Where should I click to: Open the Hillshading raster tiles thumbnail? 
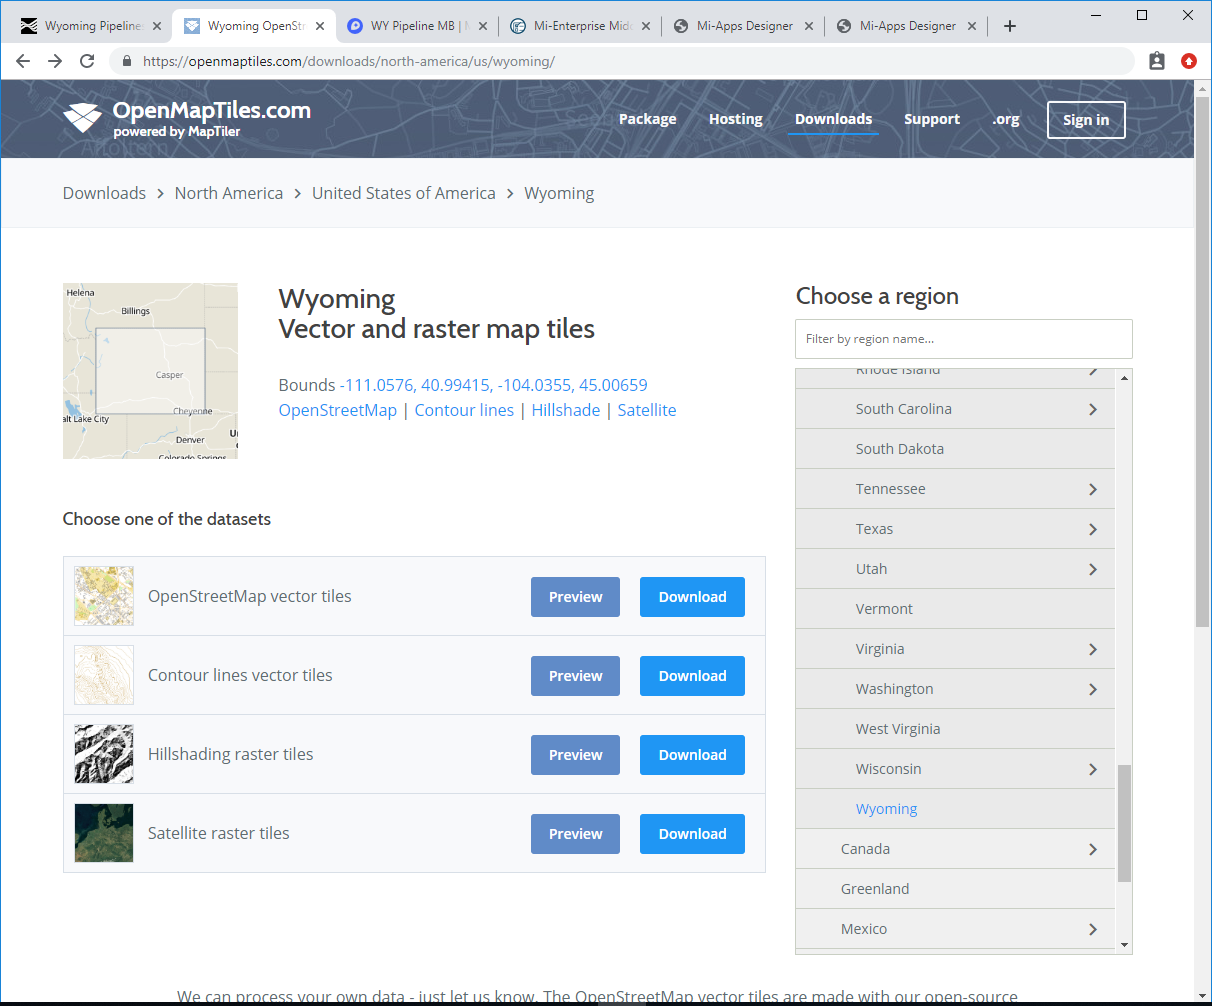pyautogui.click(x=104, y=754)
